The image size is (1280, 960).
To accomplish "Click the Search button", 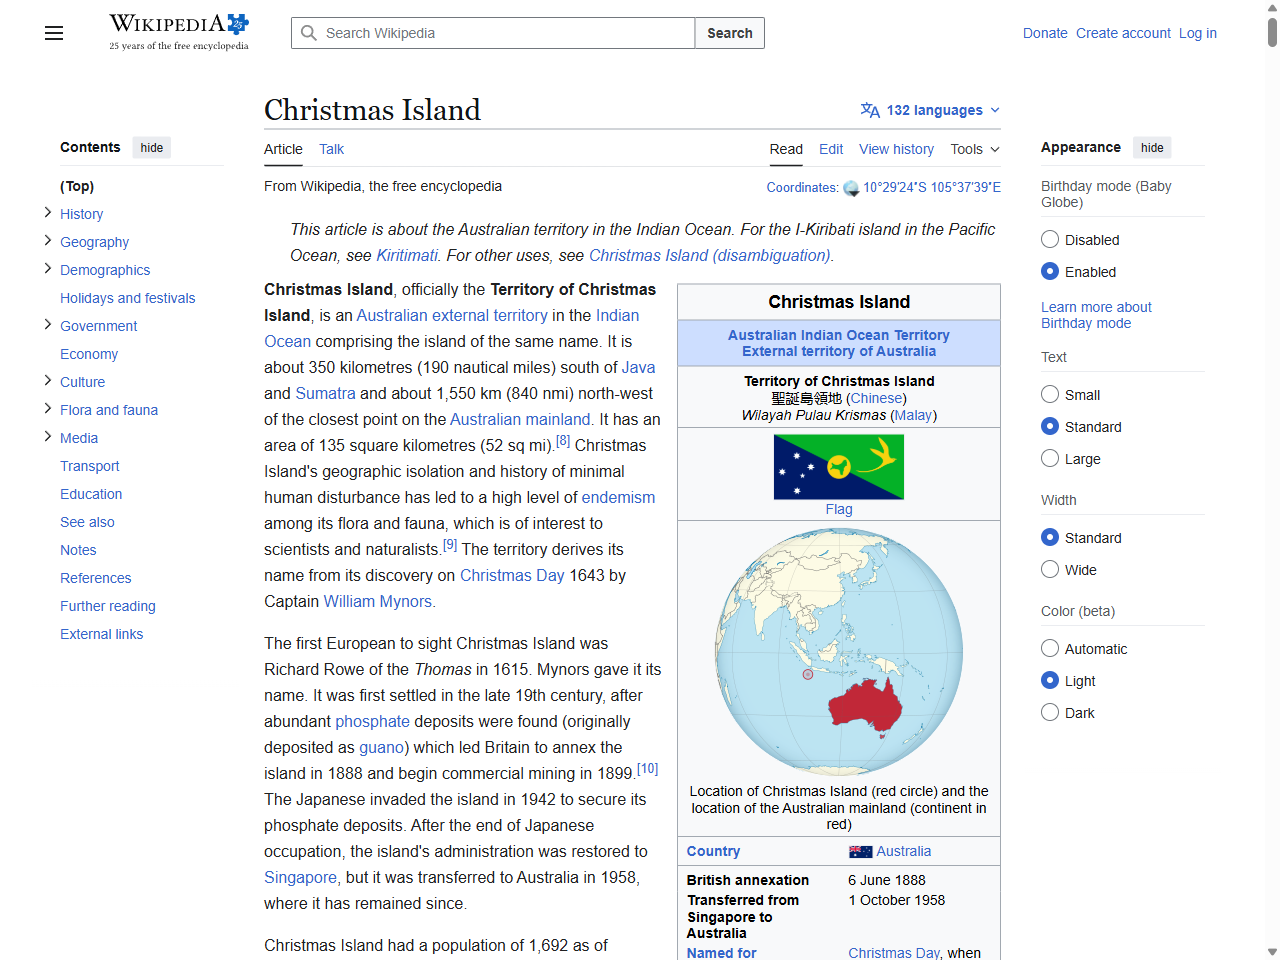I will 729,33.
